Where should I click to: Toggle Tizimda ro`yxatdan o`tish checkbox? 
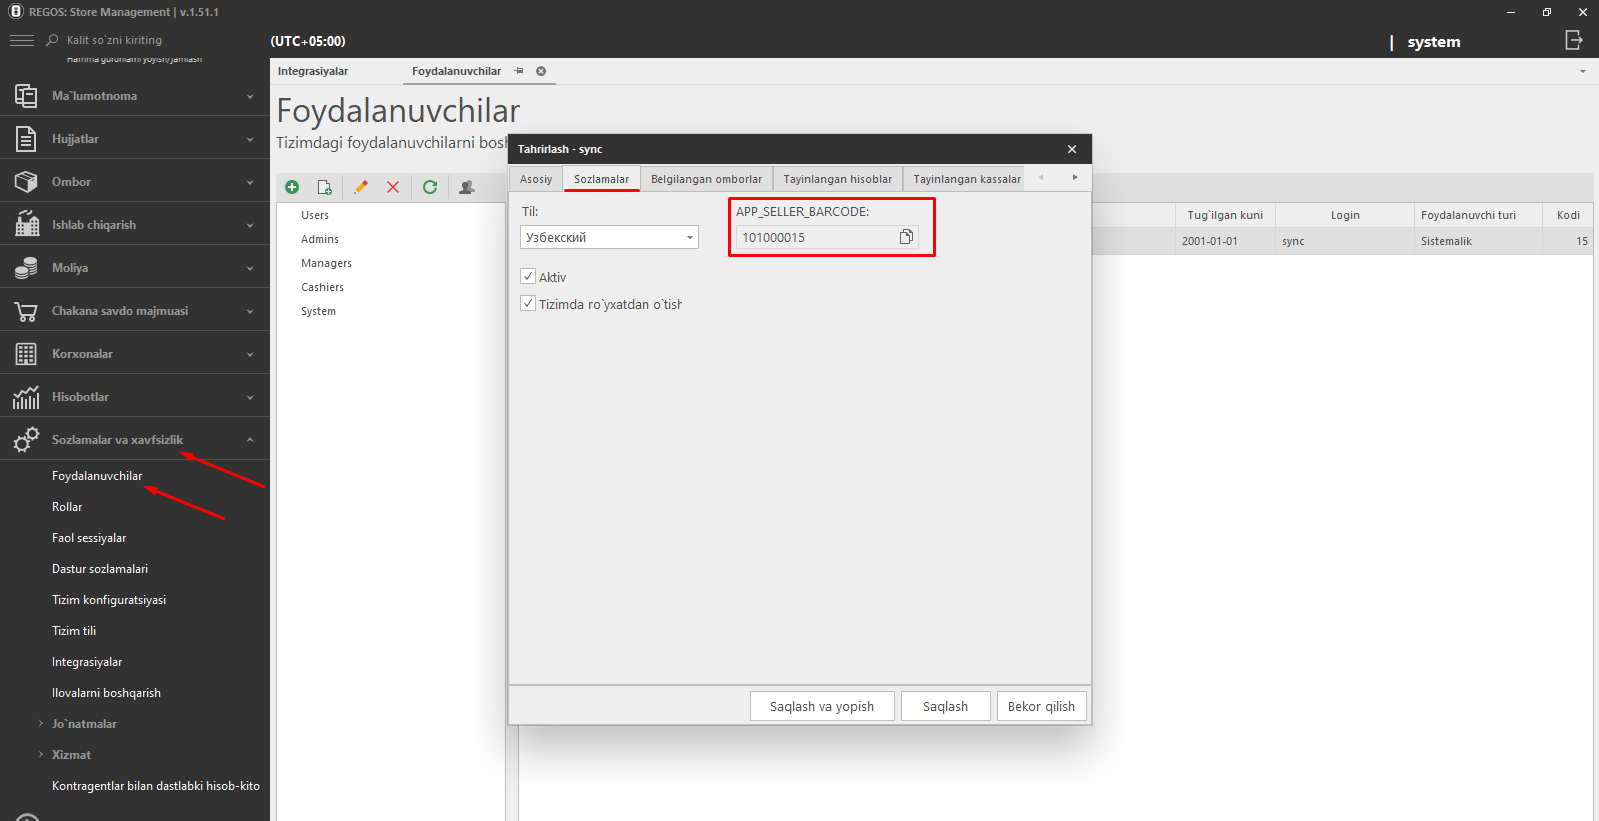pyautogui.click(x=528, y=303)
